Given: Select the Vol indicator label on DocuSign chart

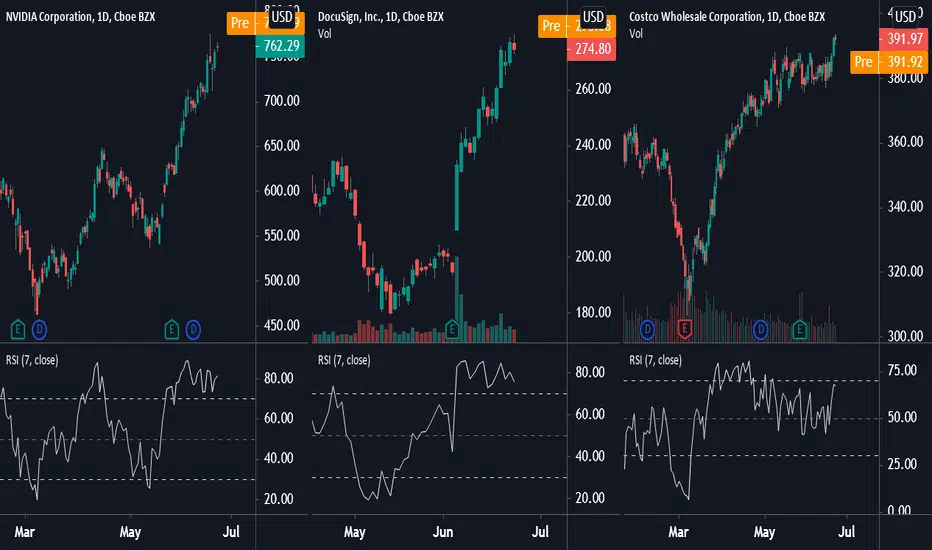Looking at the screenshot, I should coord(325,34).
